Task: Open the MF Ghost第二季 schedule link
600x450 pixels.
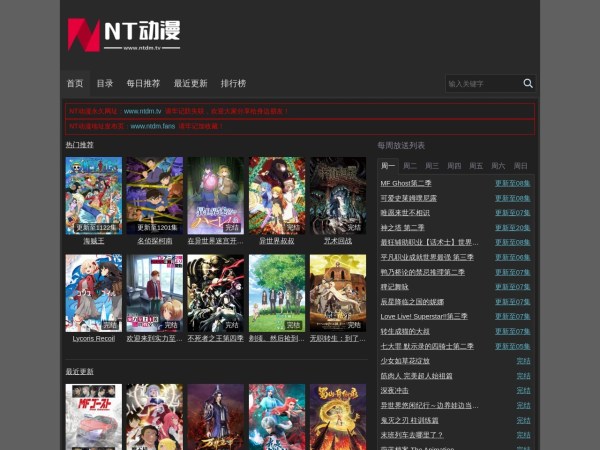Action: pos(407,184)
